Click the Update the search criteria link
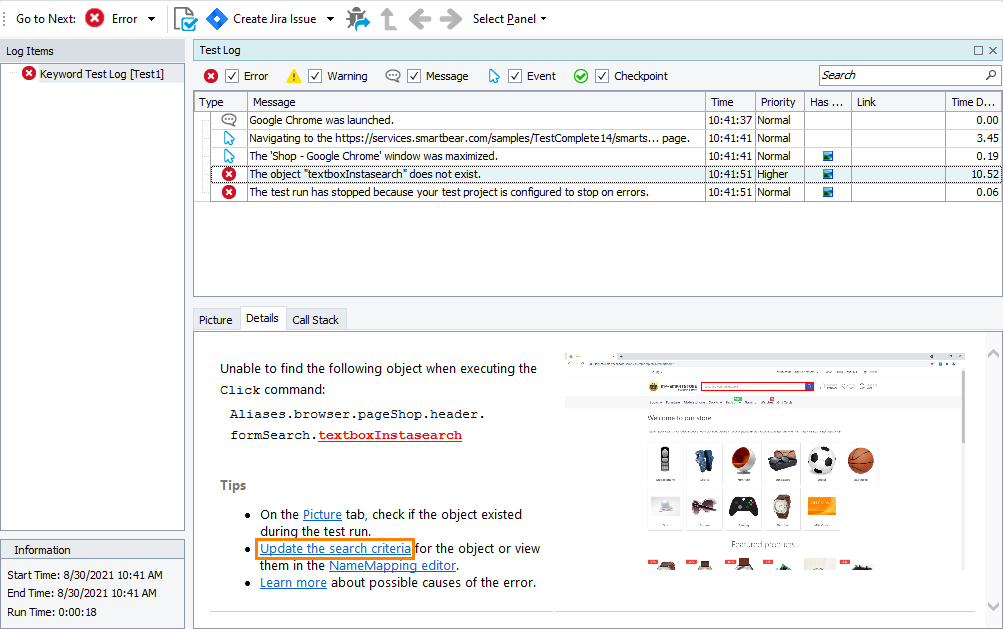Viewport: 1003px width, 629px height. click(x=335, y=549)
